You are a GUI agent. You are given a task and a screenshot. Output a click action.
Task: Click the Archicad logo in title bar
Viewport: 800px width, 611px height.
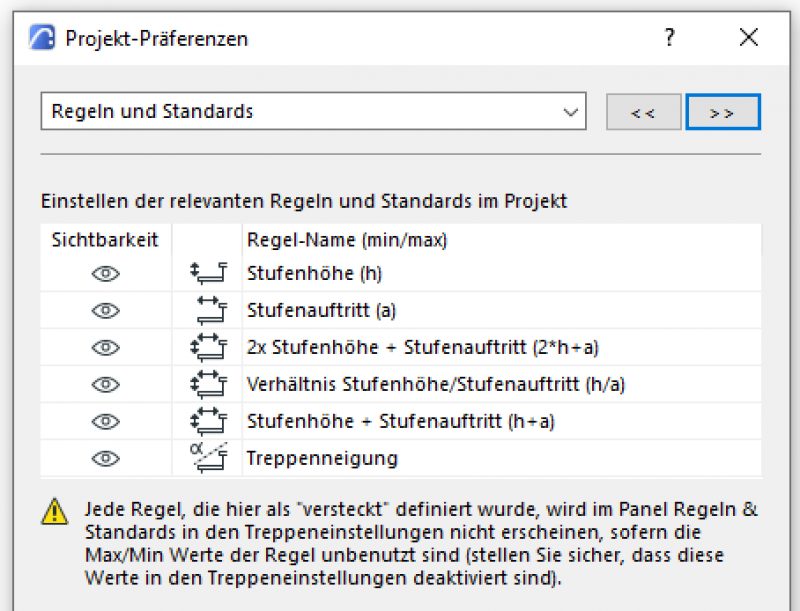(42, 38)
